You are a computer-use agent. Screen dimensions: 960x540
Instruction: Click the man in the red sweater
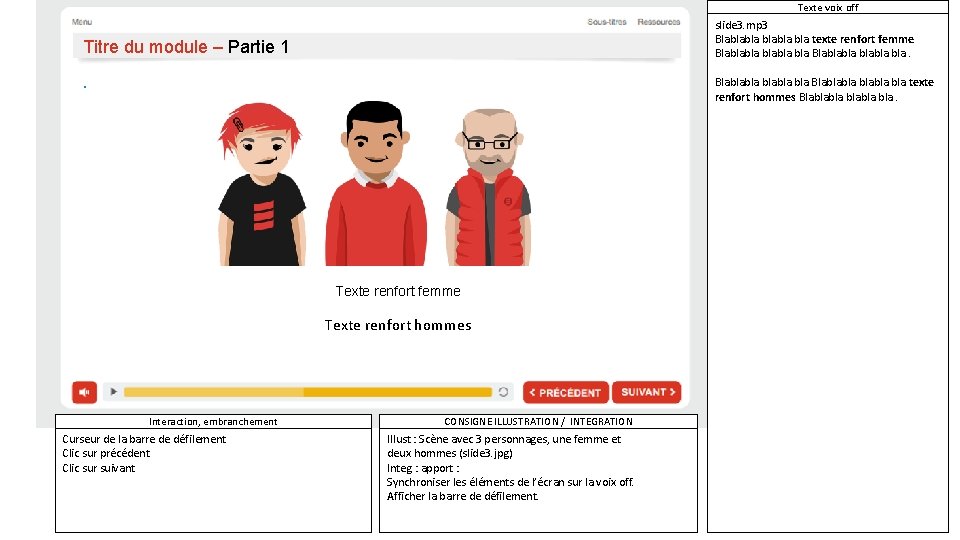(x=375, y=184)
